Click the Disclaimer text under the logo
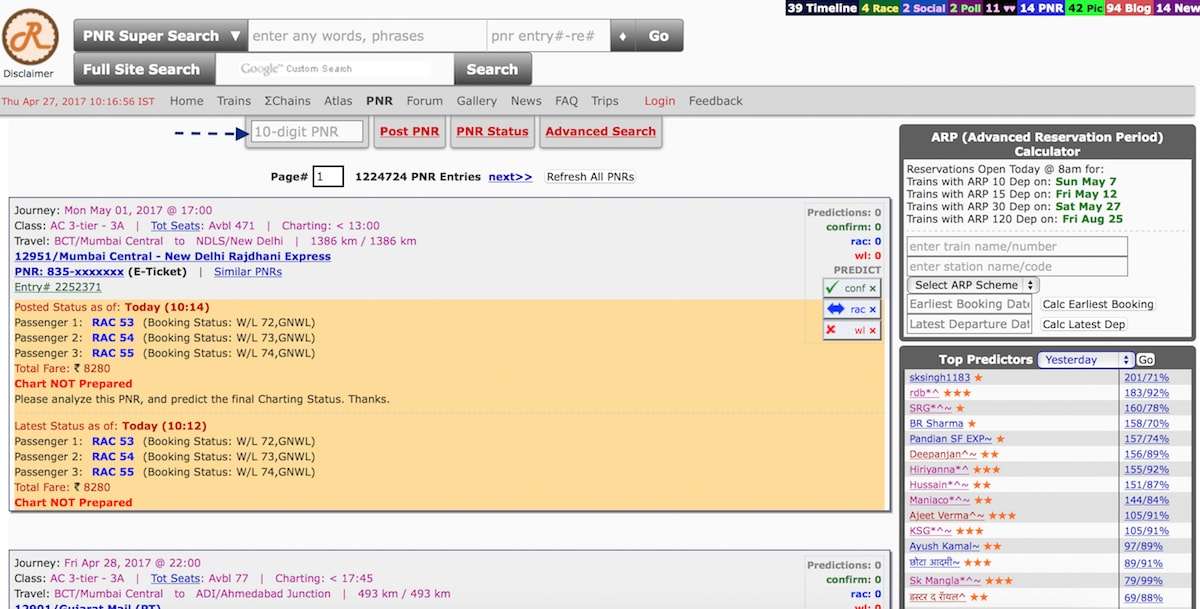The image size is (1200, 609). (x=29, y=73)
